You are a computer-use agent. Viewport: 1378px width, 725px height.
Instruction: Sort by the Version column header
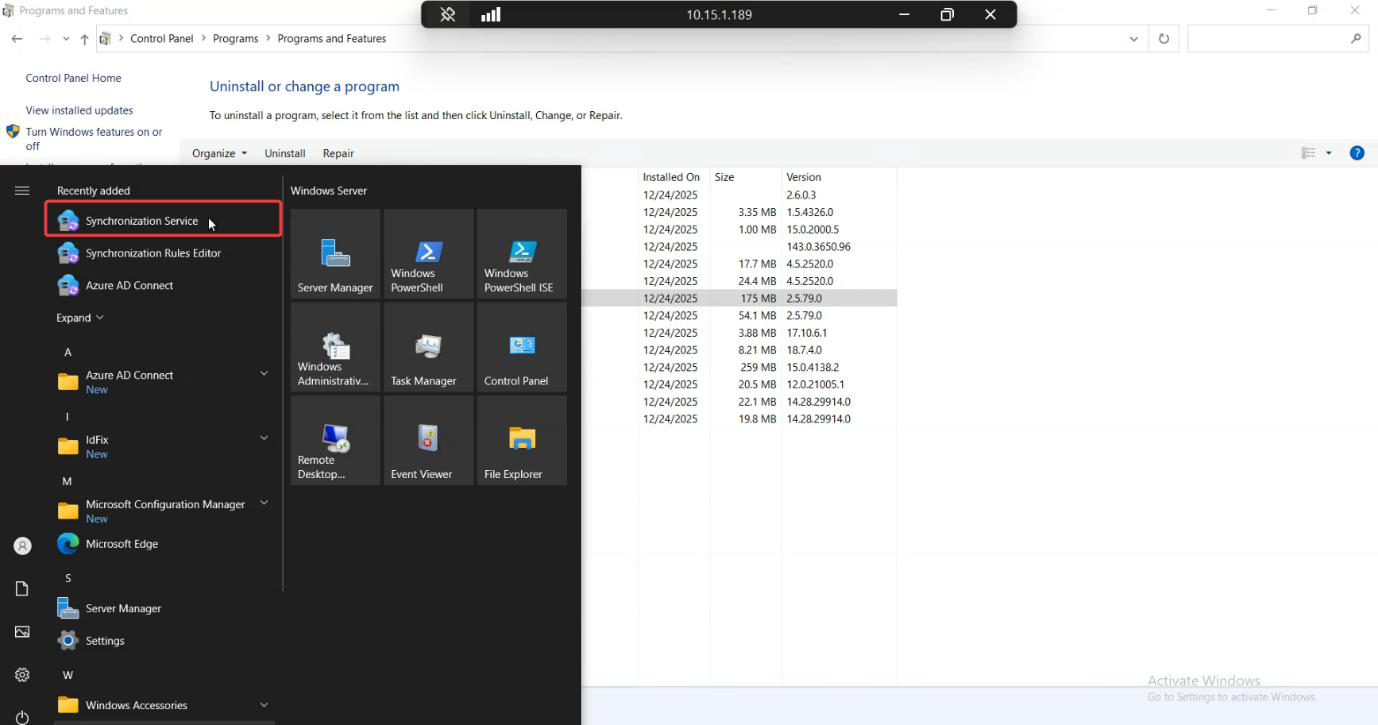coord(839,177)
